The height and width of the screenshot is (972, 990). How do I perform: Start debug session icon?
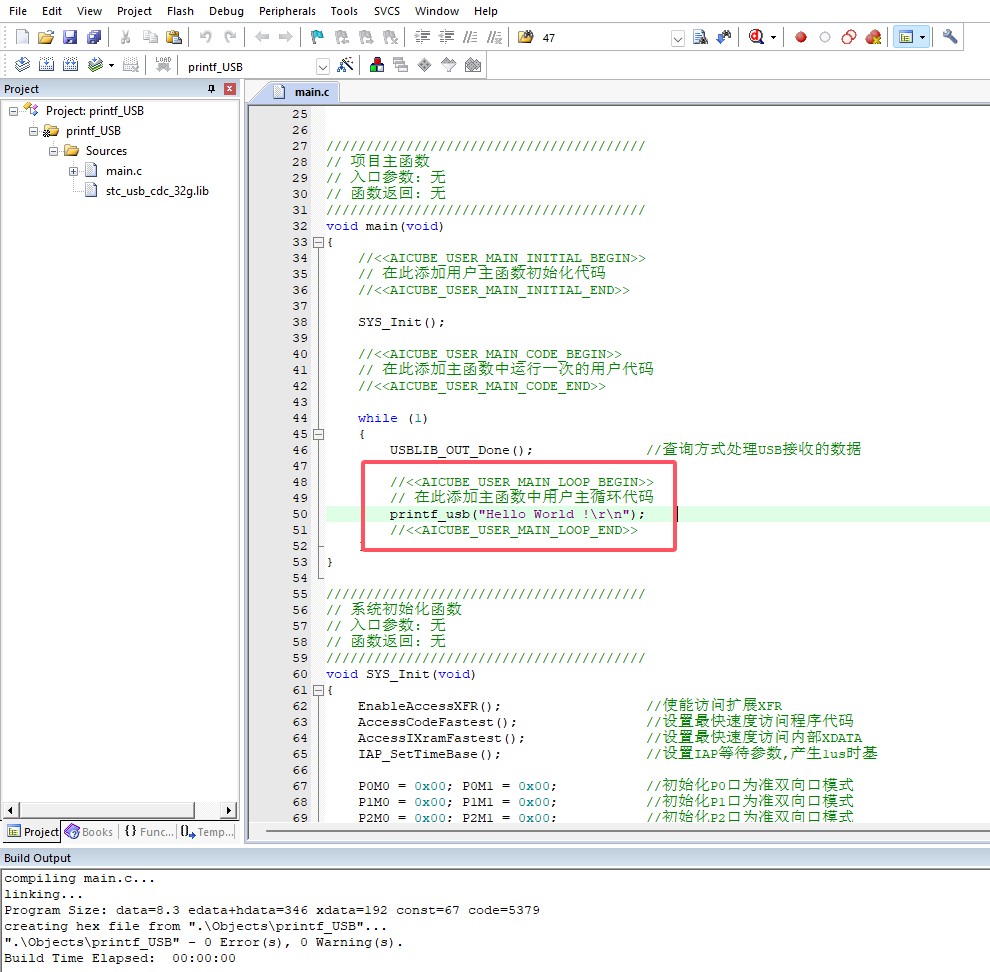point(756,37)
